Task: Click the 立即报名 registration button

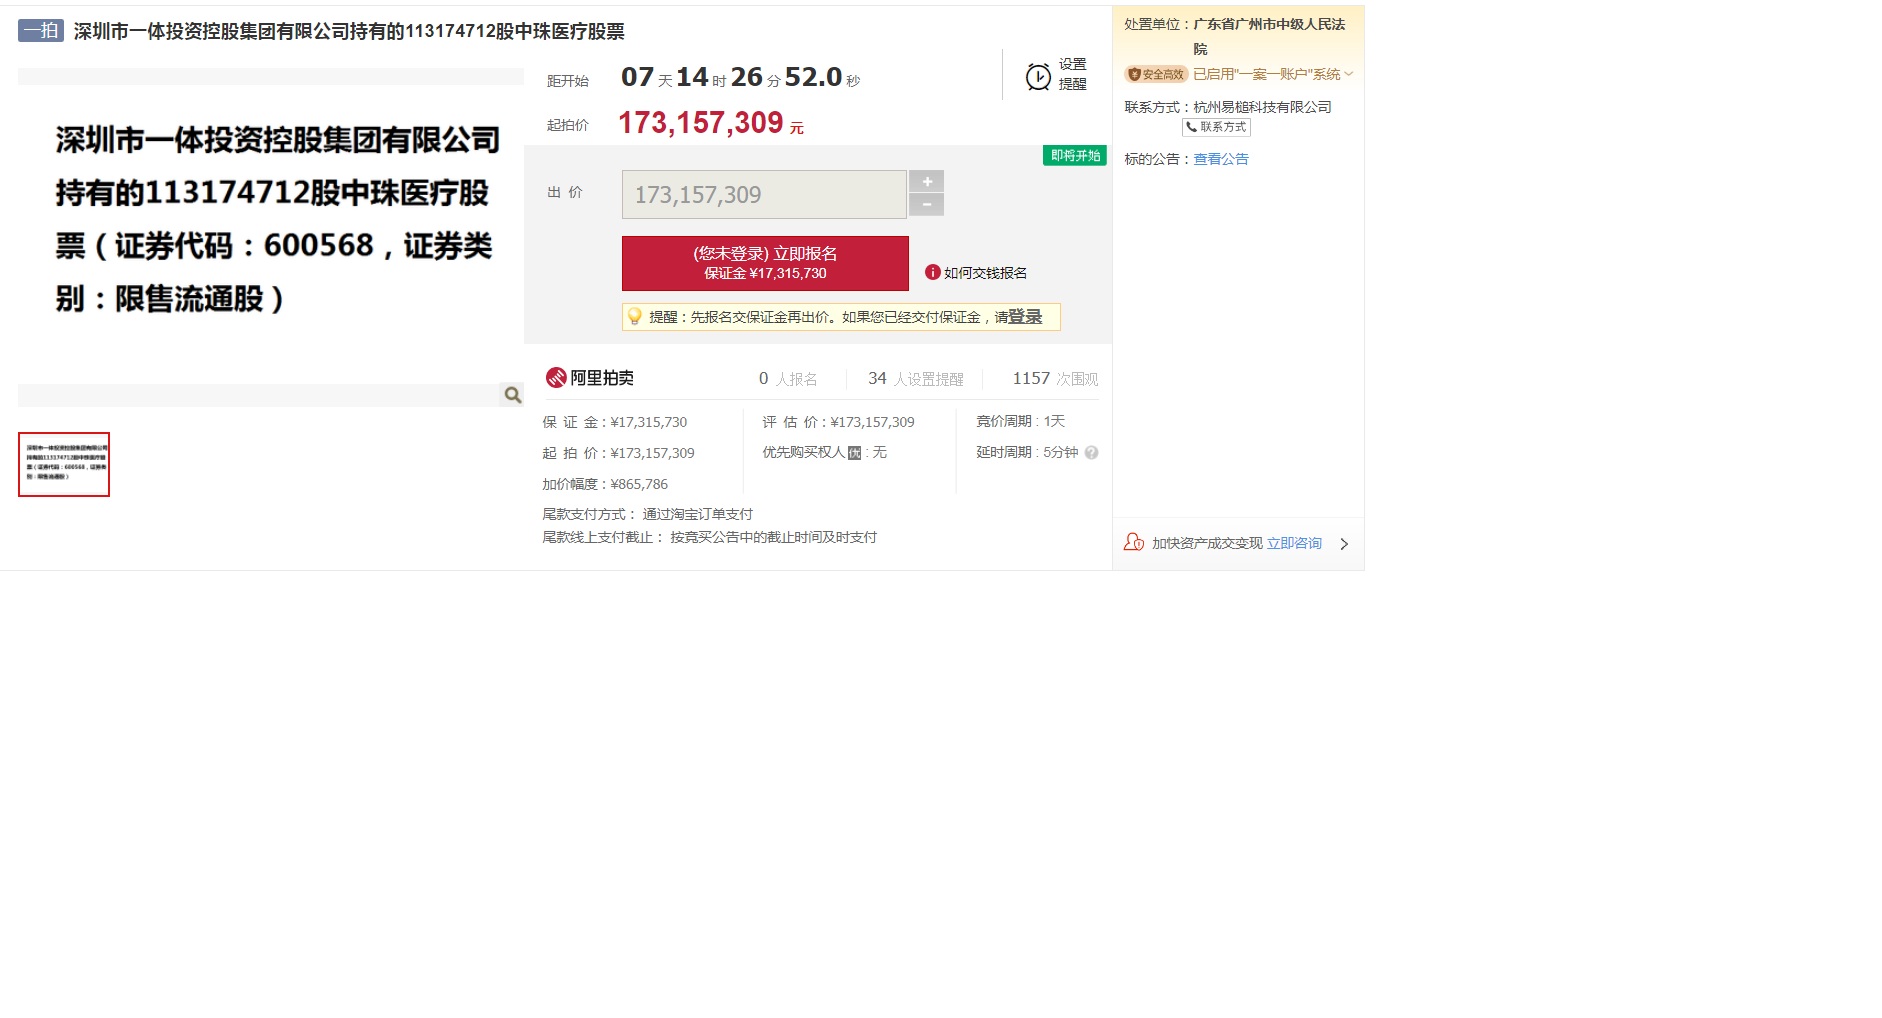Action: coord(765,263)
